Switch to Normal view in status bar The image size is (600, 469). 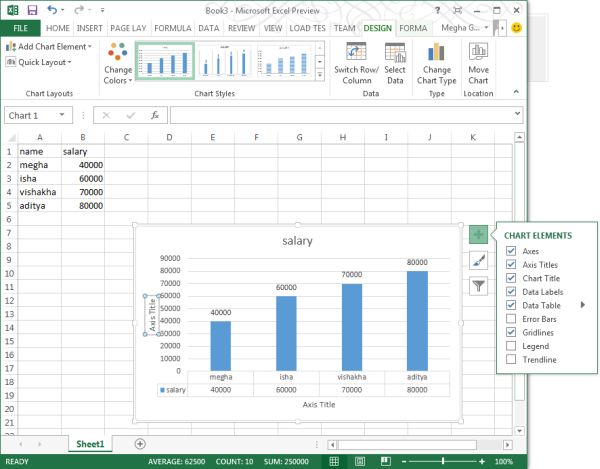tap(334, 461)
